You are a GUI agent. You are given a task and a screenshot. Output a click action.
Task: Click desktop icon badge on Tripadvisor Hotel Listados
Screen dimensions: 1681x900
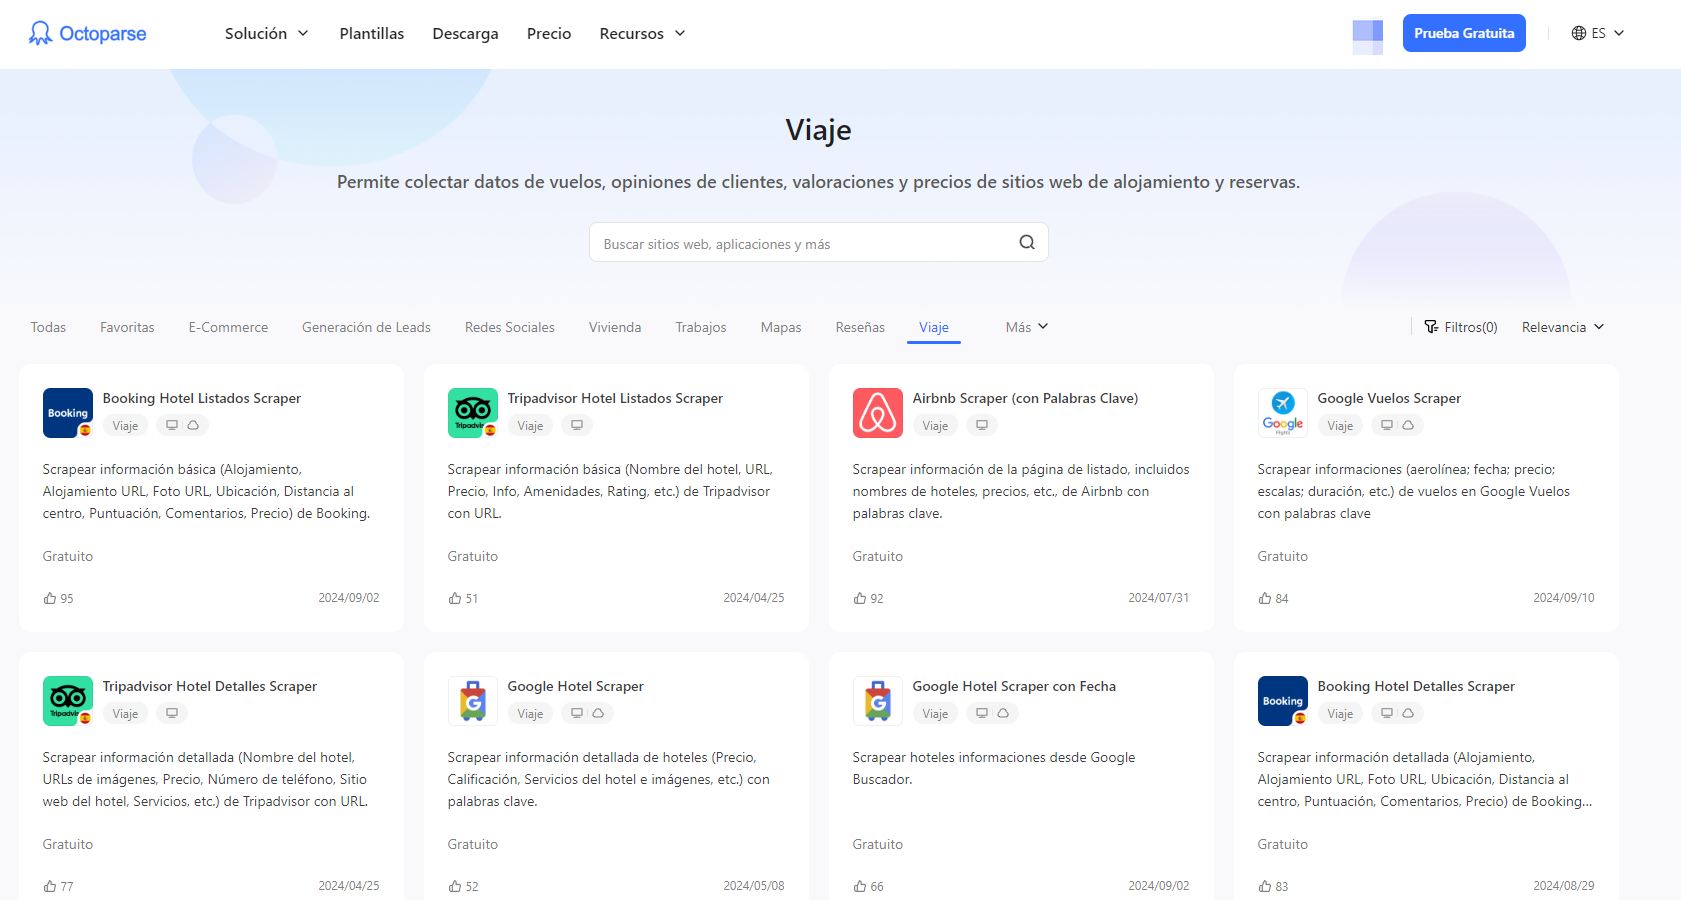click(x=577, y=425)
